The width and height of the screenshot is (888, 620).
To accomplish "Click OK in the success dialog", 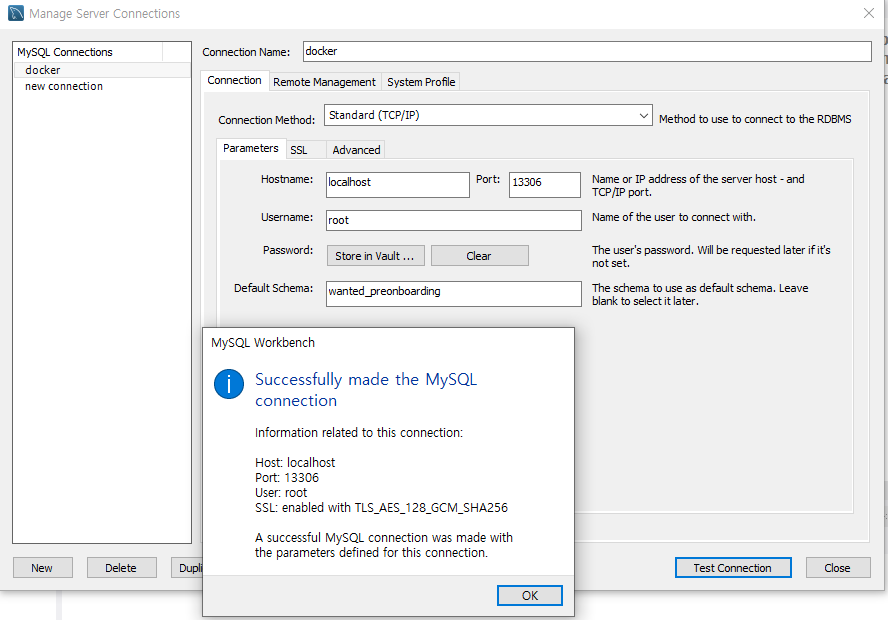I will click(530, 596).
